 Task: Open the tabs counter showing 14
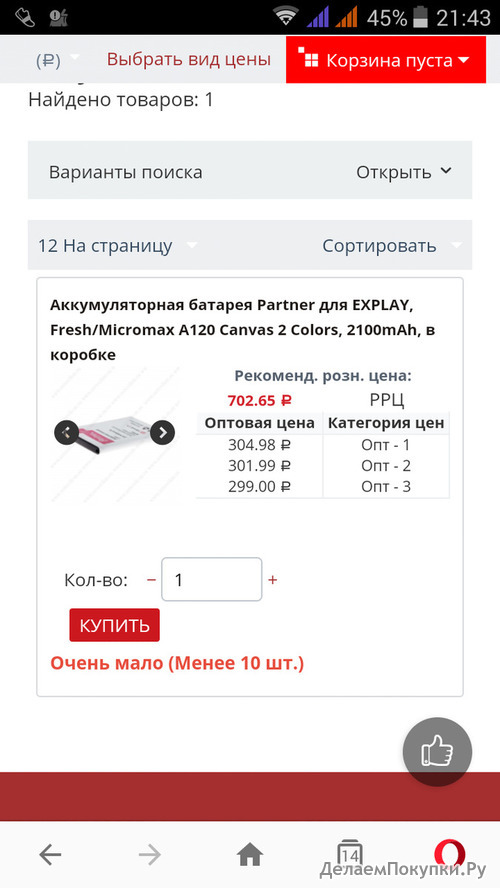(349, 854)
